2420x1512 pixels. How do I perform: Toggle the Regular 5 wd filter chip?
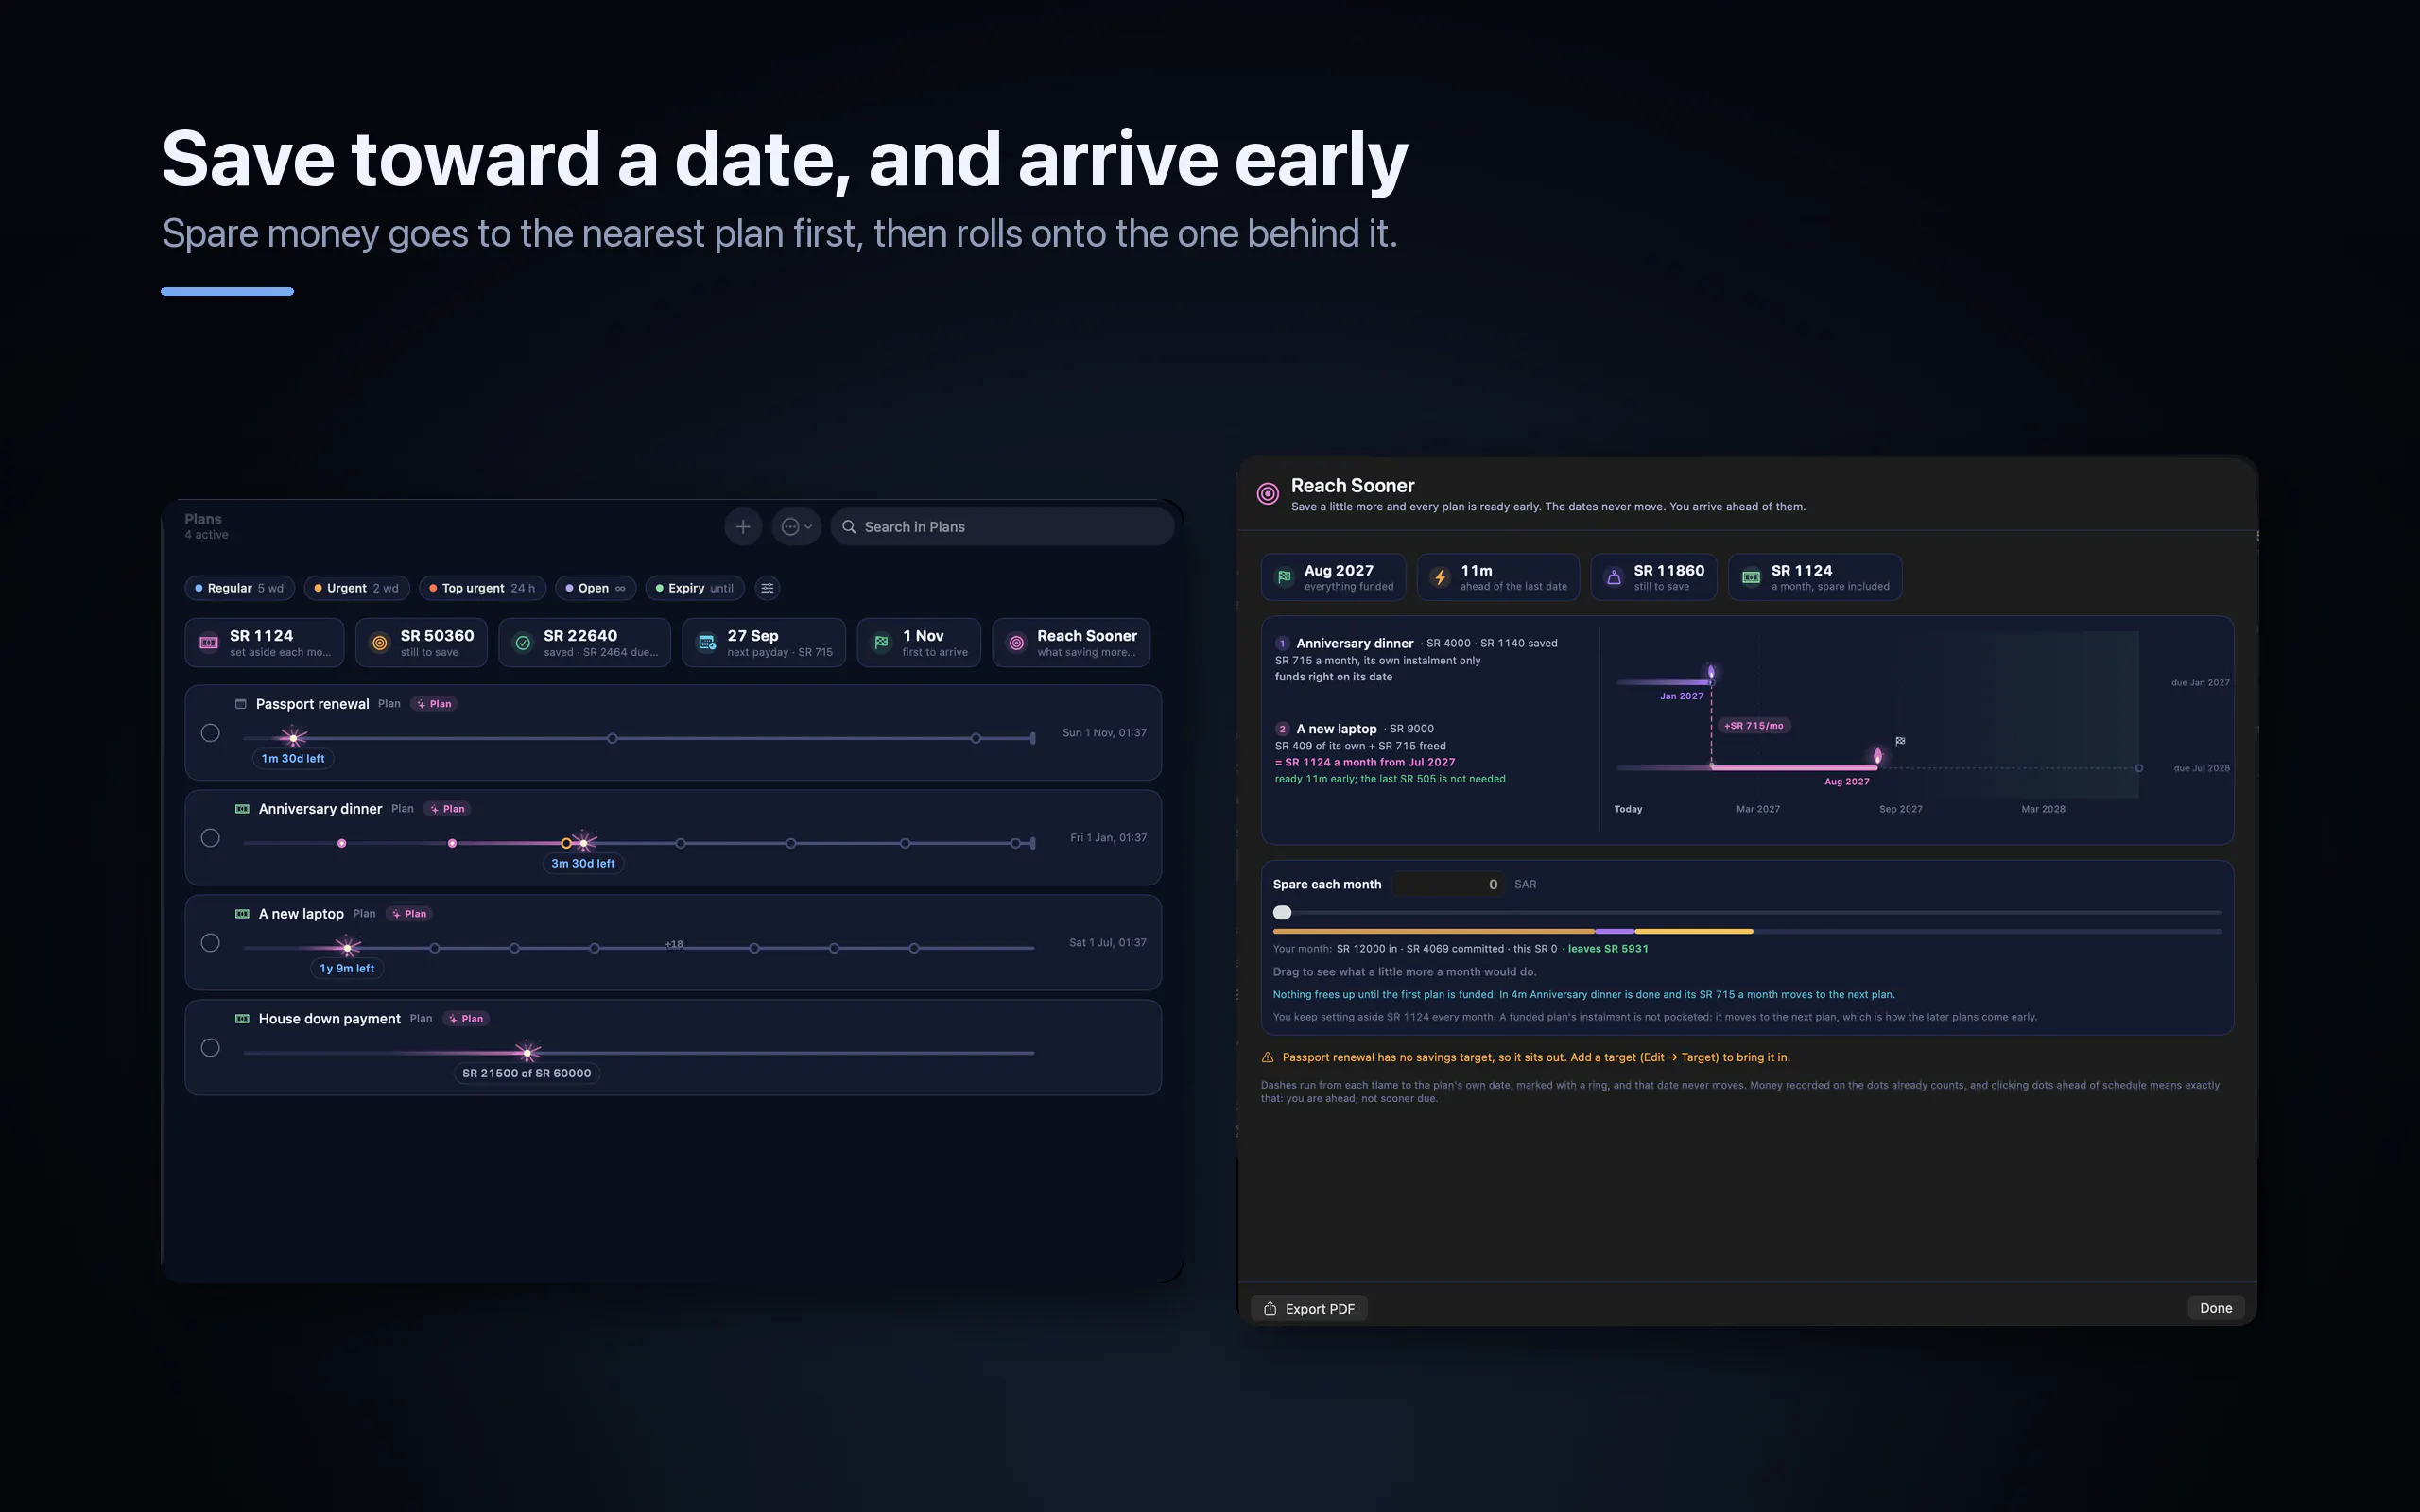tap(240, 588)
